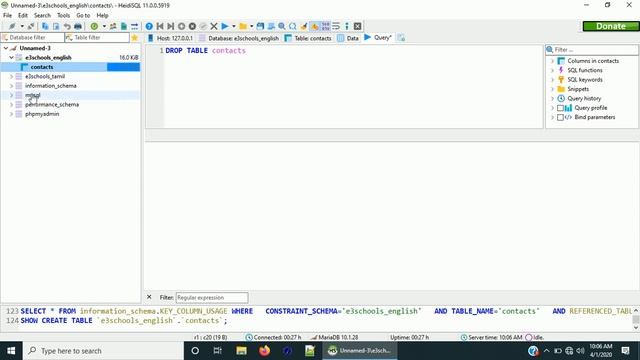Click the green Donate button

click(x=611, y=26)
